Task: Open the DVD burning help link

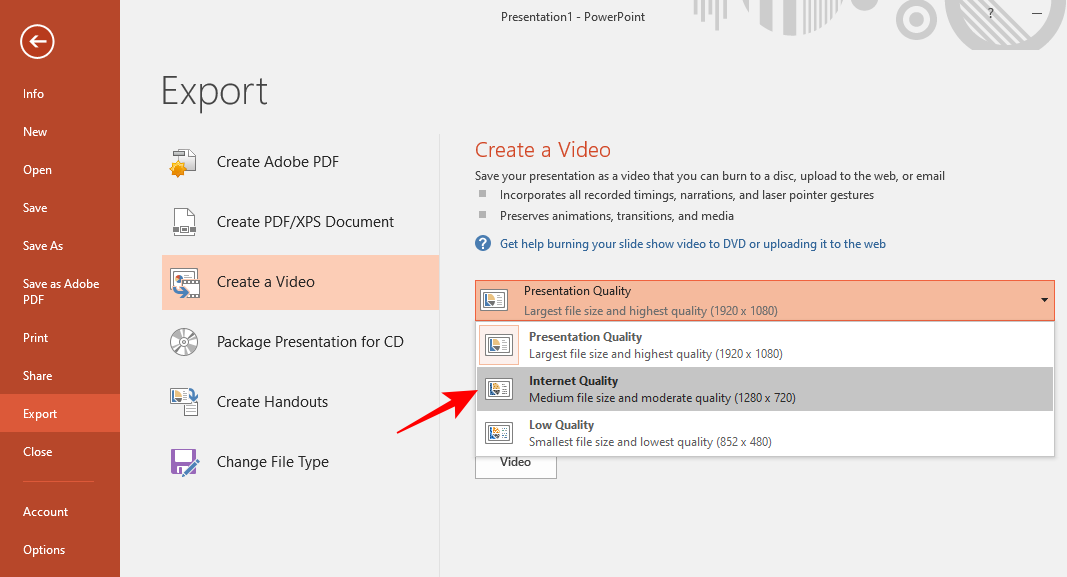Action: (x=693, y=244)
